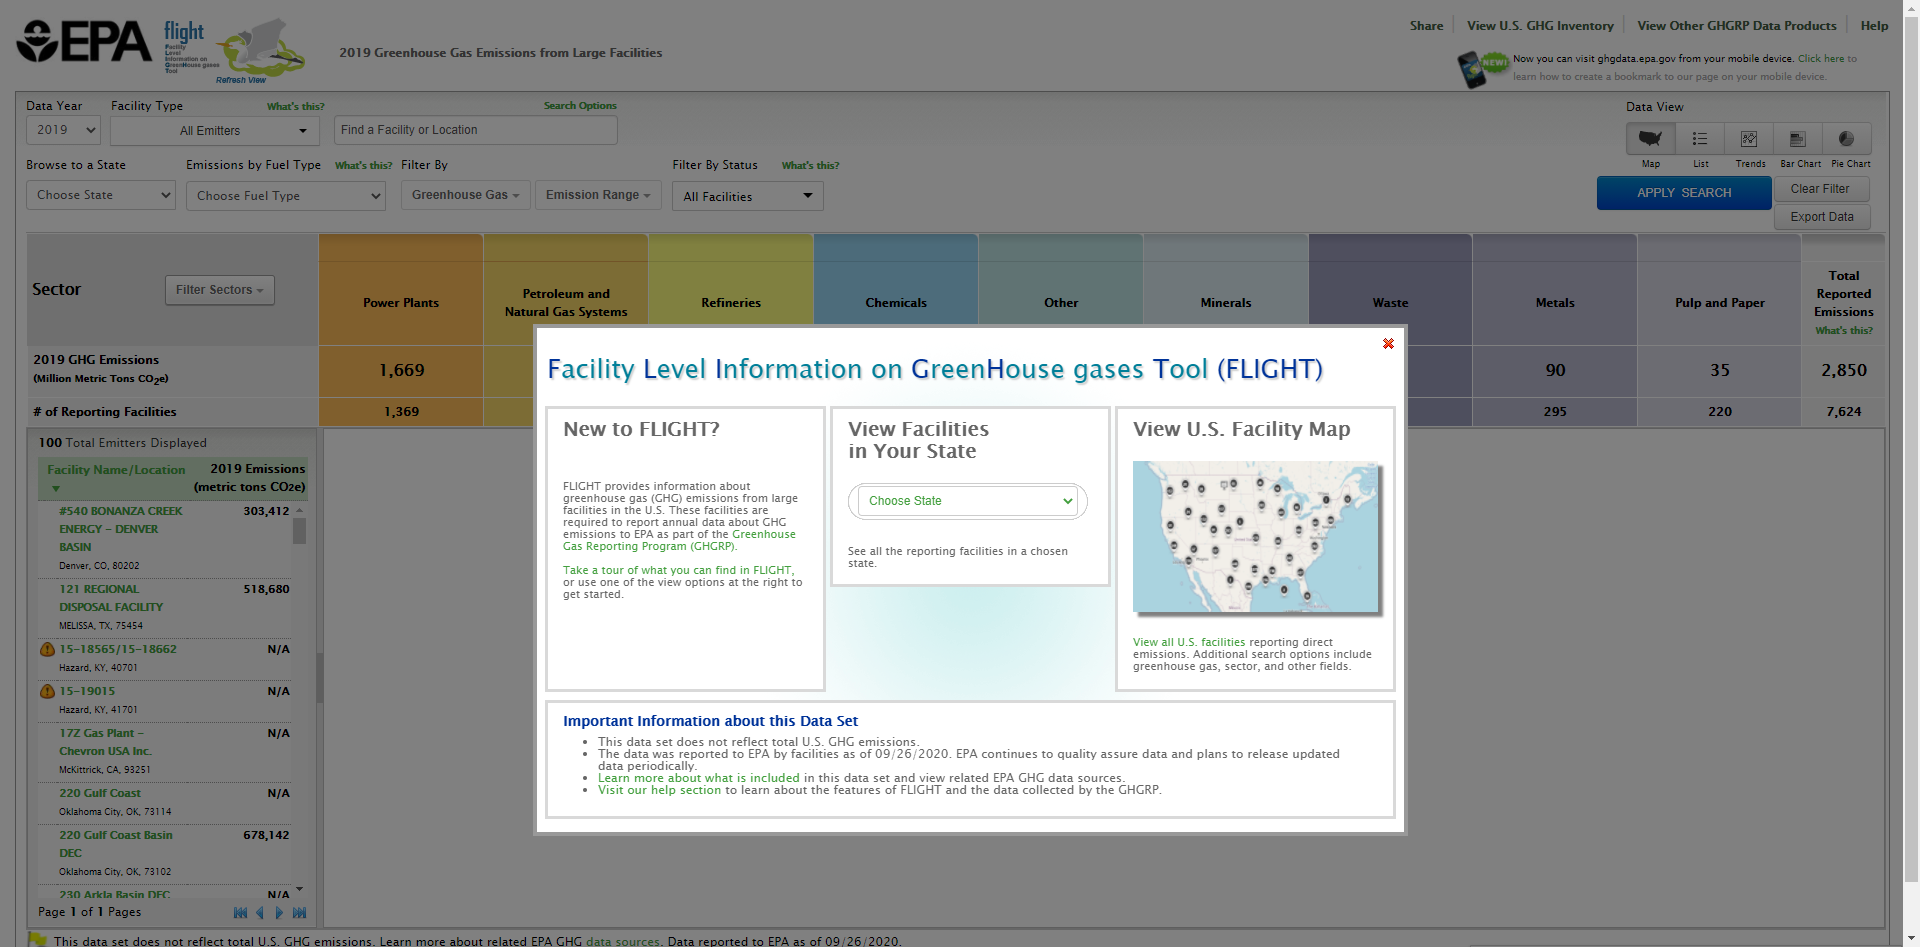Go to first page of emitters list
1920x947 pixels.
pyautogui.click(x=240, y=913)
